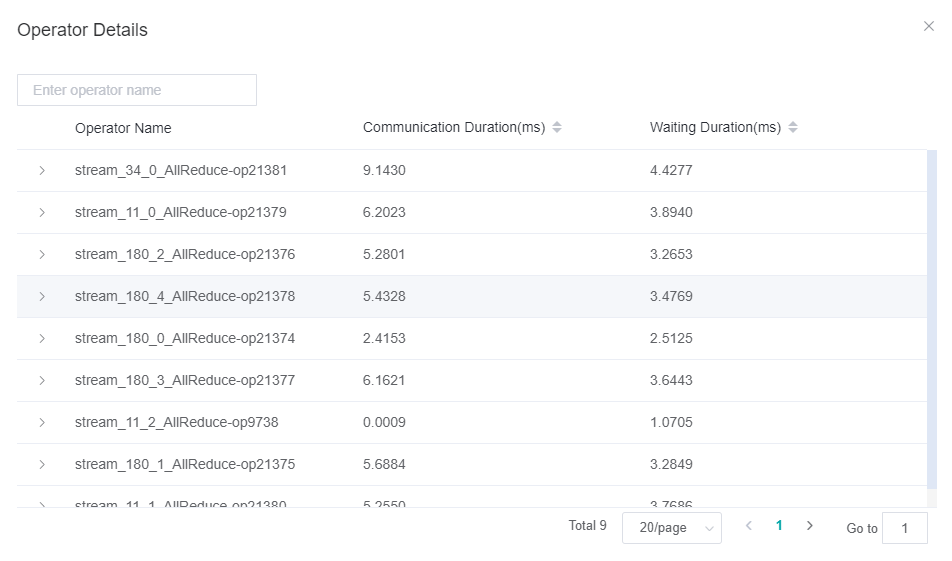Select the stream_180_4_AllReduce-op21378 operator name
This screenshot has width=952, height=561.
185,297
